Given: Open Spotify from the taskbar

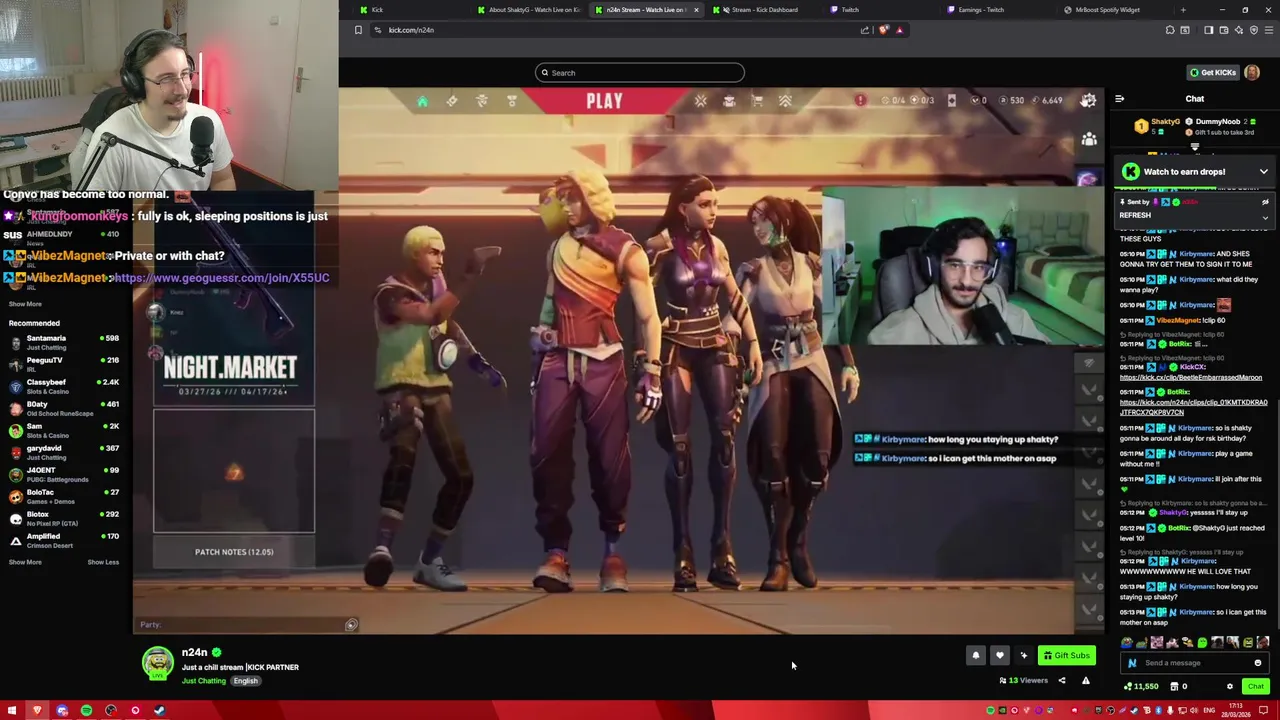Looking at the screenshot, I should click(x=86, y=711).
